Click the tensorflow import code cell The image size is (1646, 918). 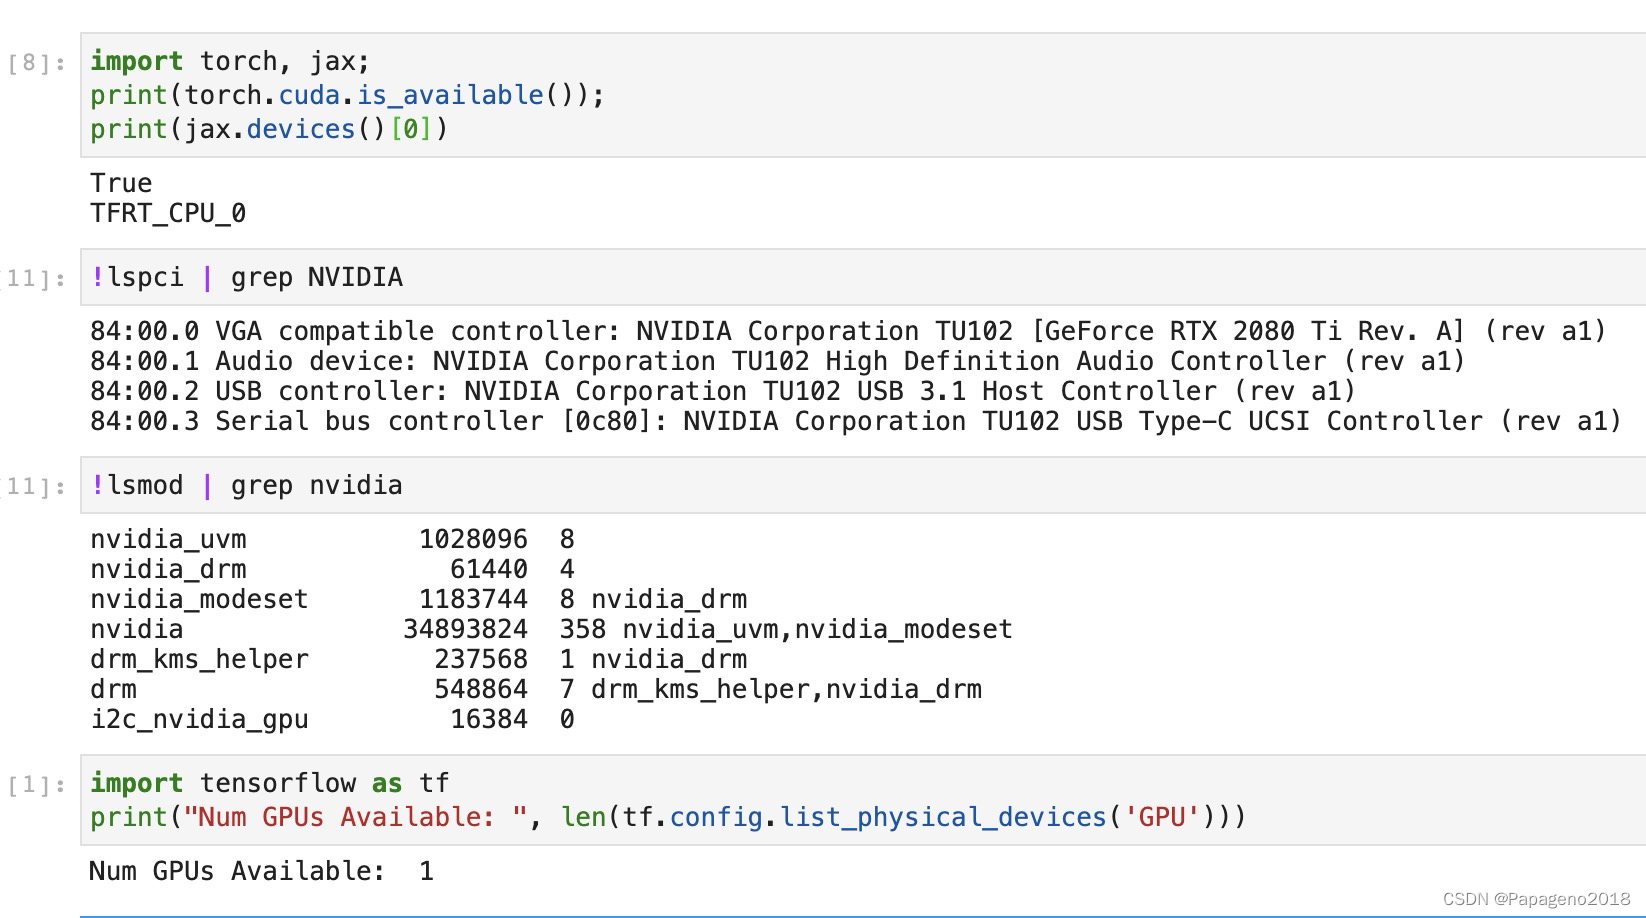(x=863, y=800)
